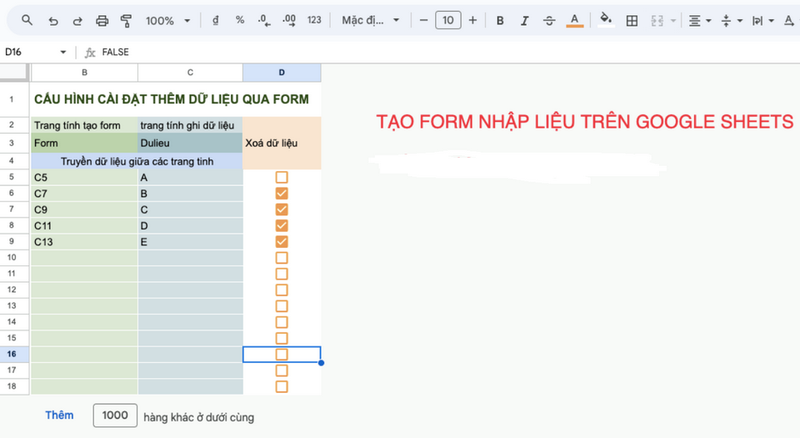Uncheck the checkbox in row 6
This screenshot has height=438, width=800.
(282, 193)
